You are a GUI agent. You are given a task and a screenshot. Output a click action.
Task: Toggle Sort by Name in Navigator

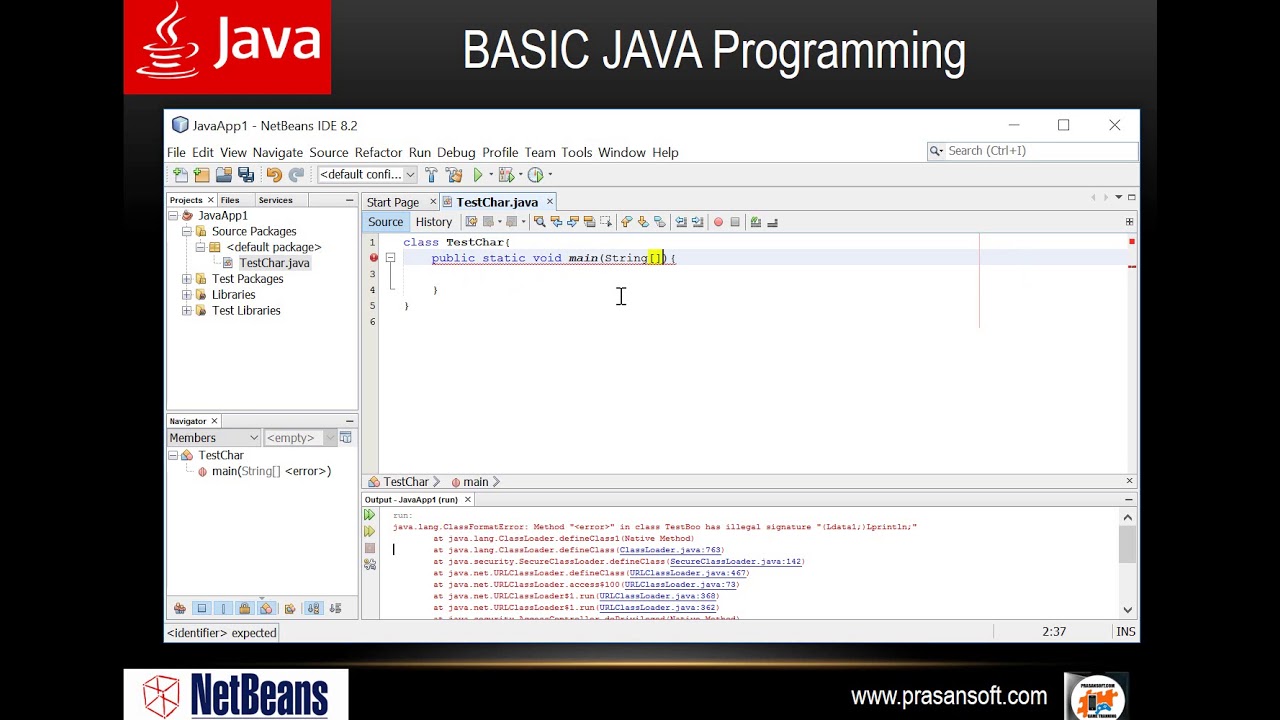click(x=313, y=608)
